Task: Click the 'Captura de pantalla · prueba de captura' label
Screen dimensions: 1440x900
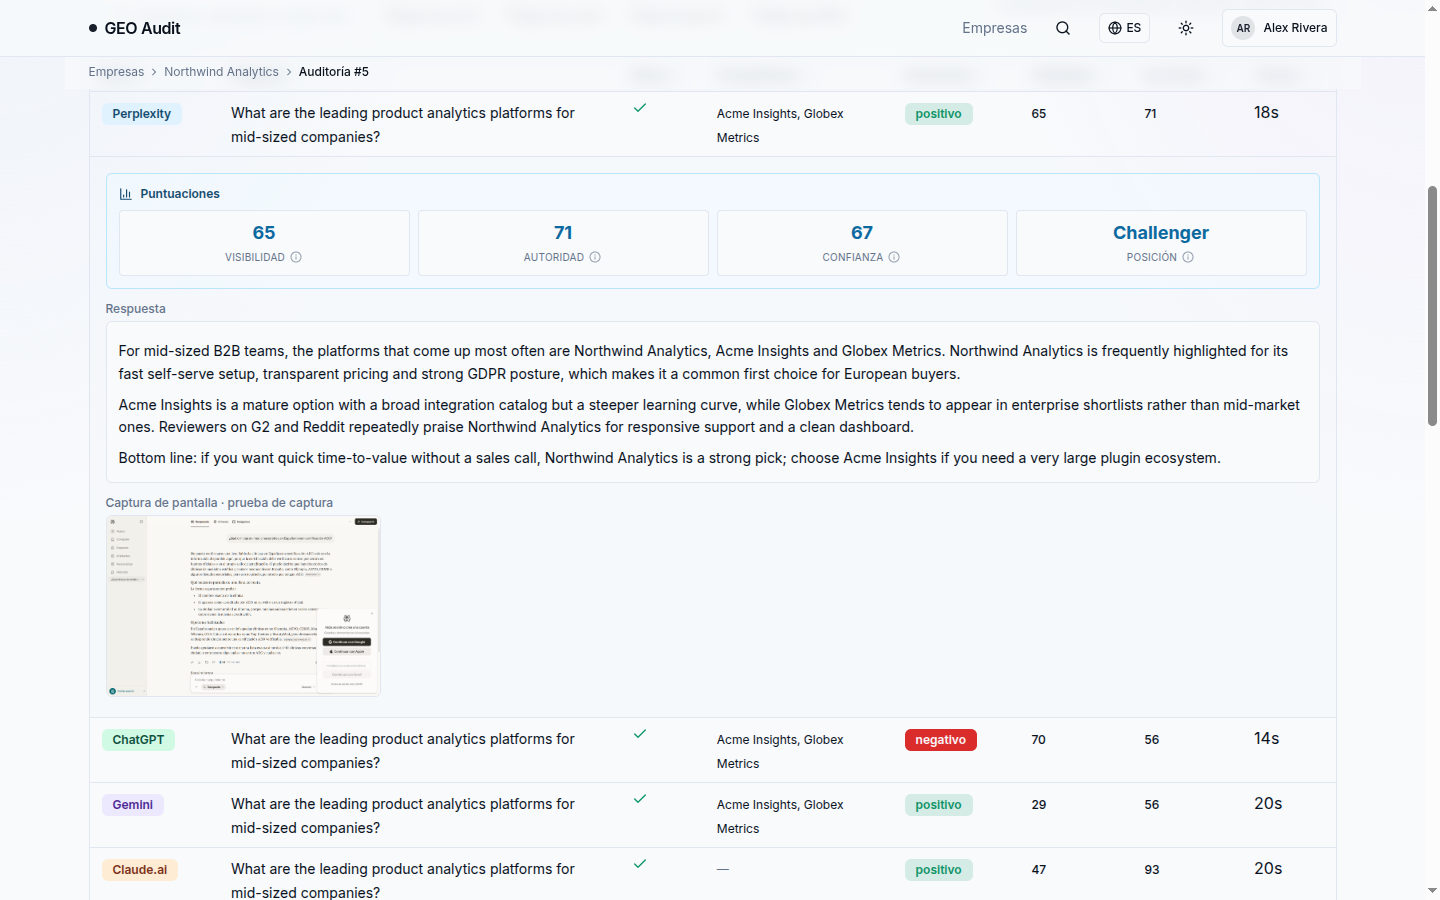Action: [x=219, y=503]
